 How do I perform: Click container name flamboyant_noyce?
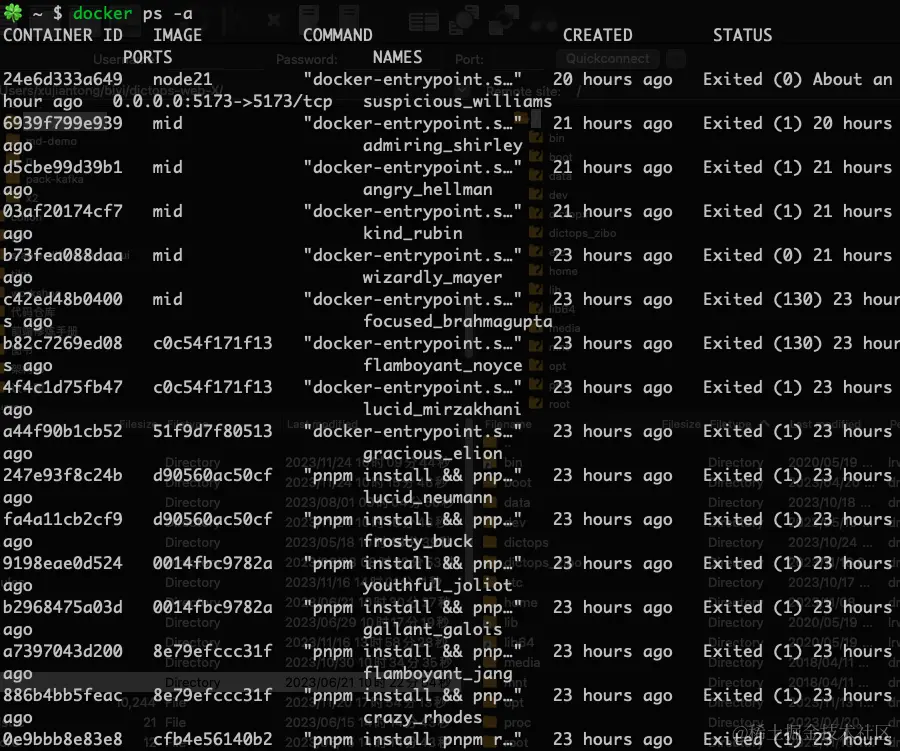(x=443, y=365)
